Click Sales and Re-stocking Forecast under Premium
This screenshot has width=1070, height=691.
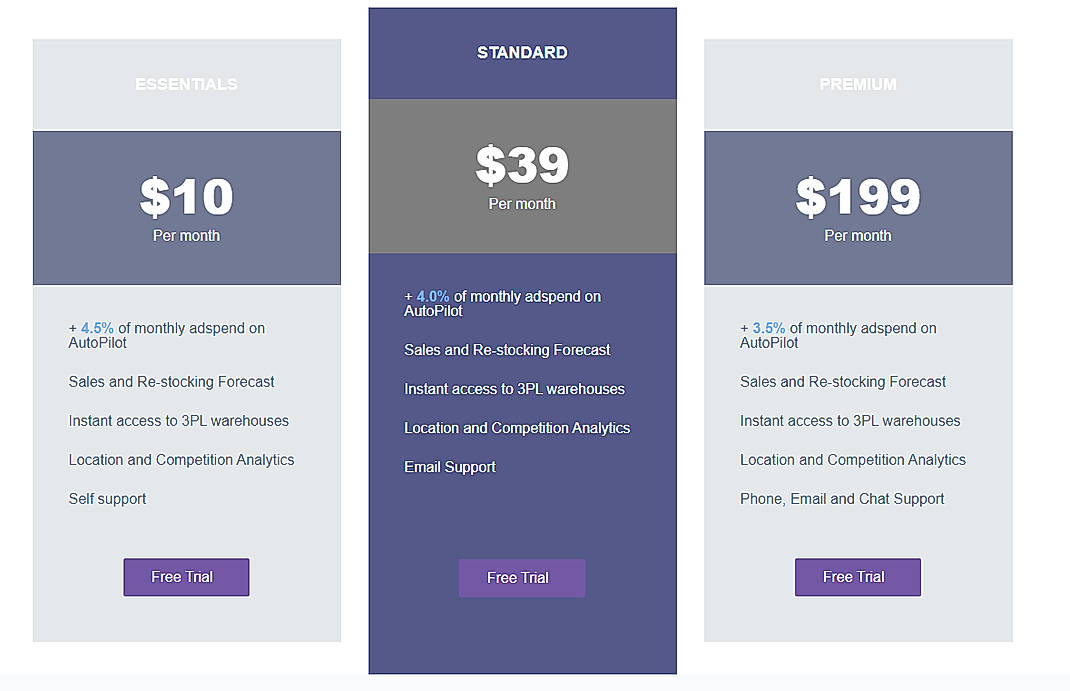coord(843,382)
